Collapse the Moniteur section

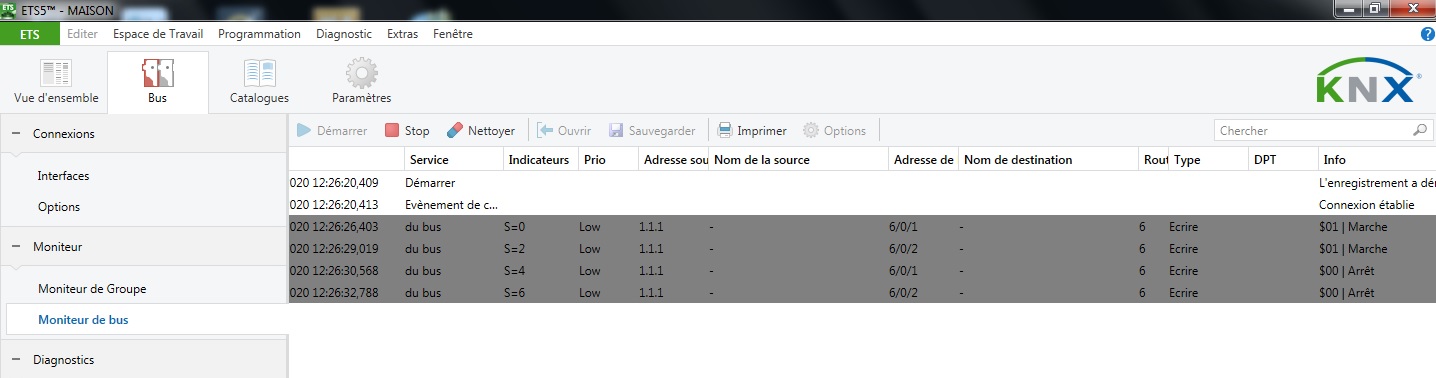(x=17, y=246)
